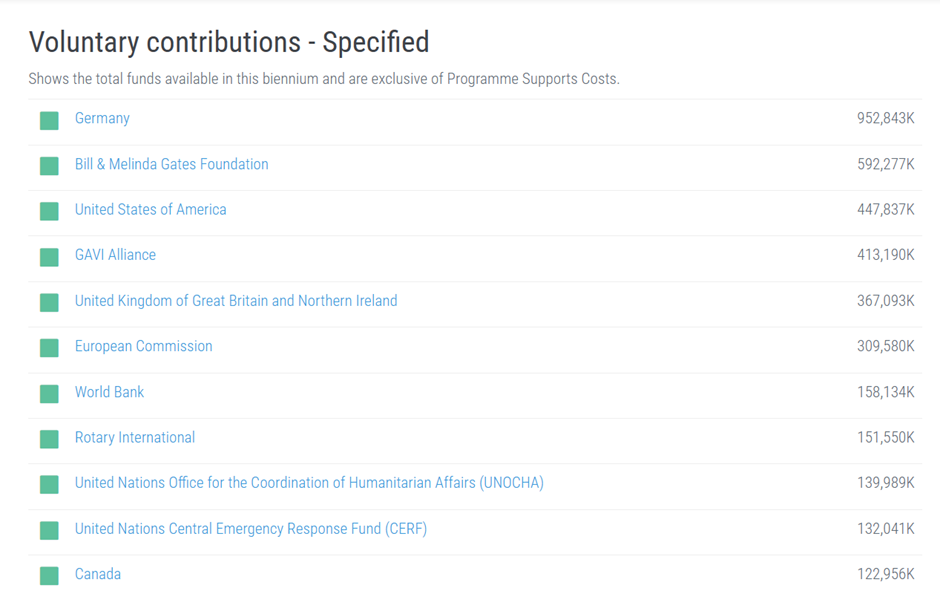Select the green swatch beside Rotary International
Viewport: 940px width, 591px height.
click(x=49, y=439)
